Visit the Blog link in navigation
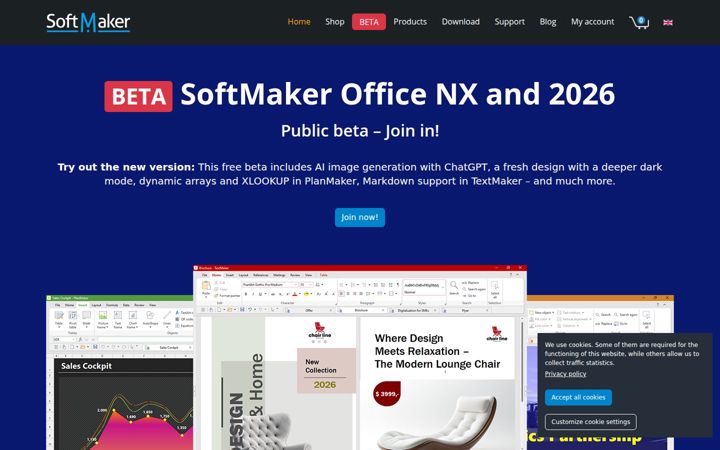The width and height of the screenshot is (720, 450). (548, 22)
